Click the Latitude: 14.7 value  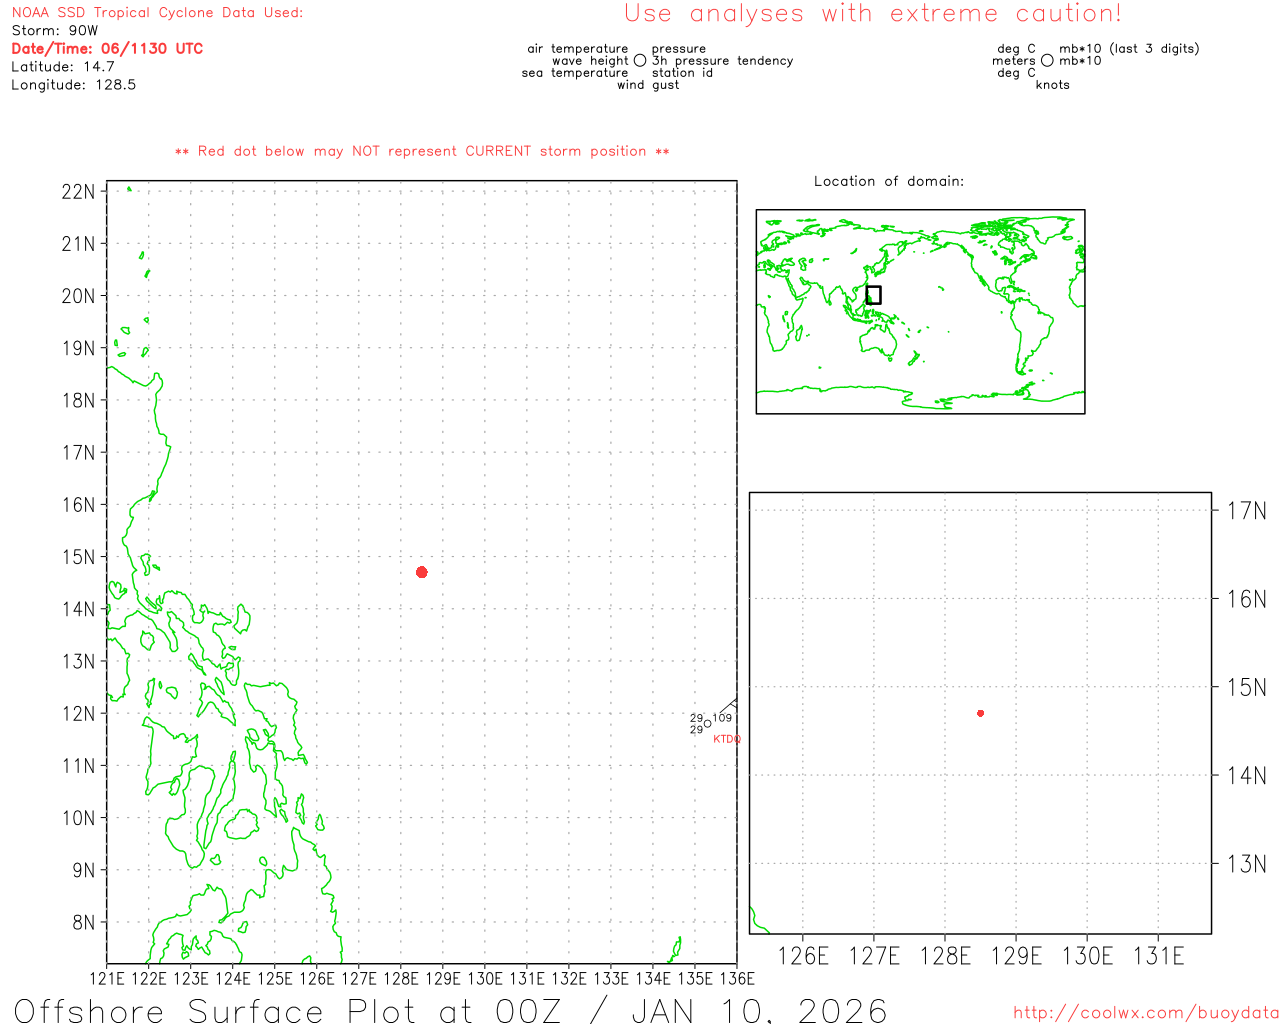pyautogui.click(x=63, y=67)
